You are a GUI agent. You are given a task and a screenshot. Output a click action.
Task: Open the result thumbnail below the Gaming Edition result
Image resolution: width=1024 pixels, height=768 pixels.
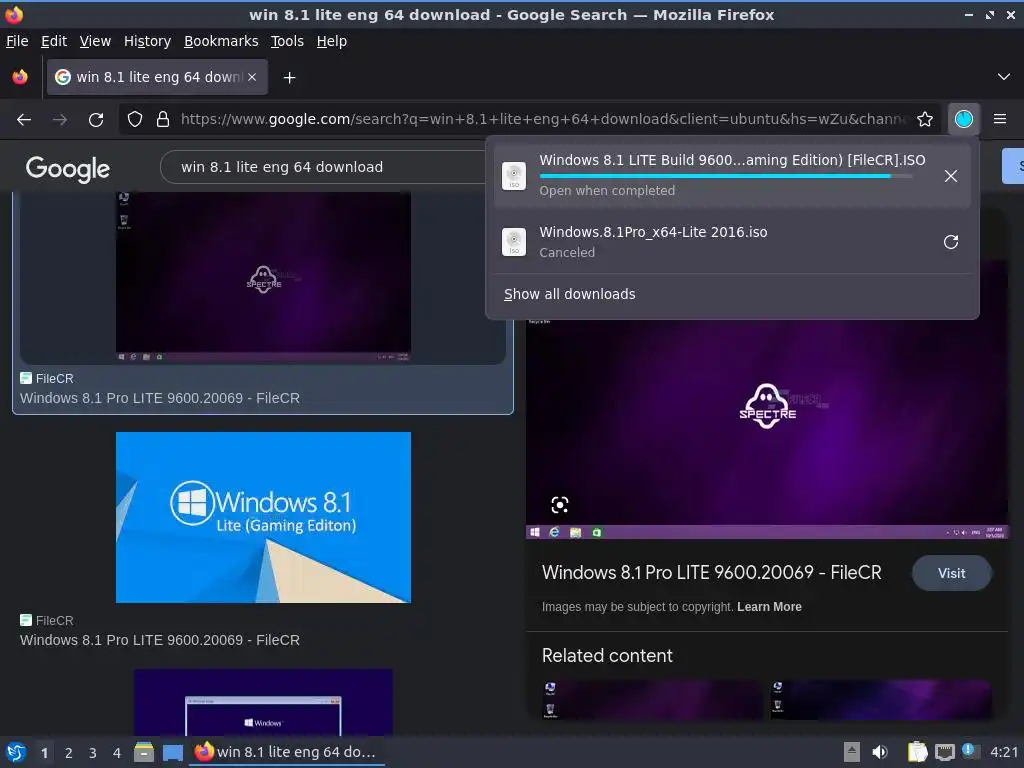263,702
